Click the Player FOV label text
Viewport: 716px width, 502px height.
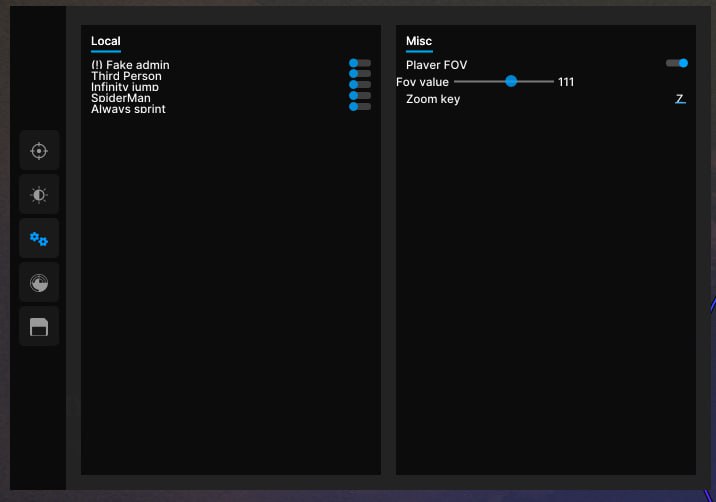point(436,65)
